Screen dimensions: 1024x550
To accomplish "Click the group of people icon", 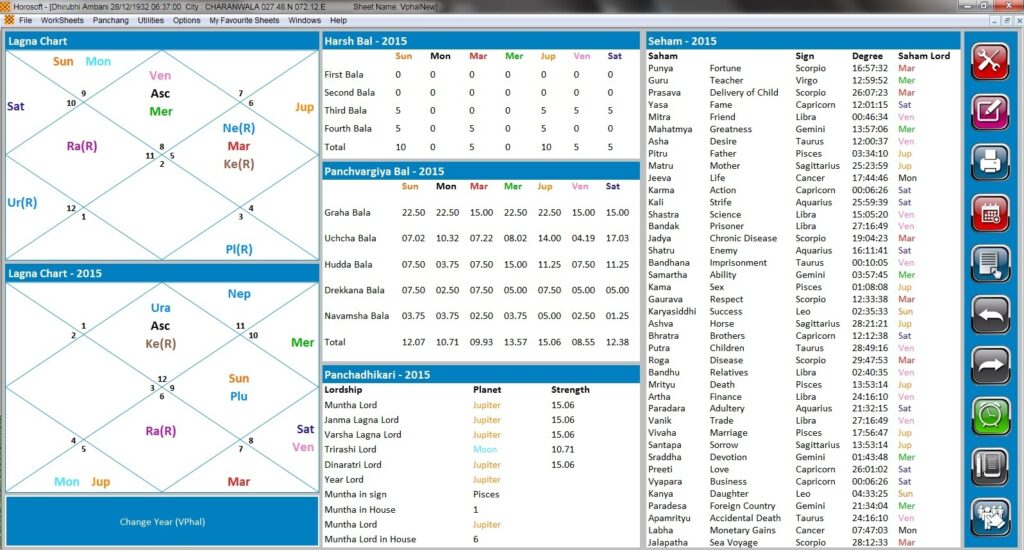I will pyautogui.click(x=990, y=518).
